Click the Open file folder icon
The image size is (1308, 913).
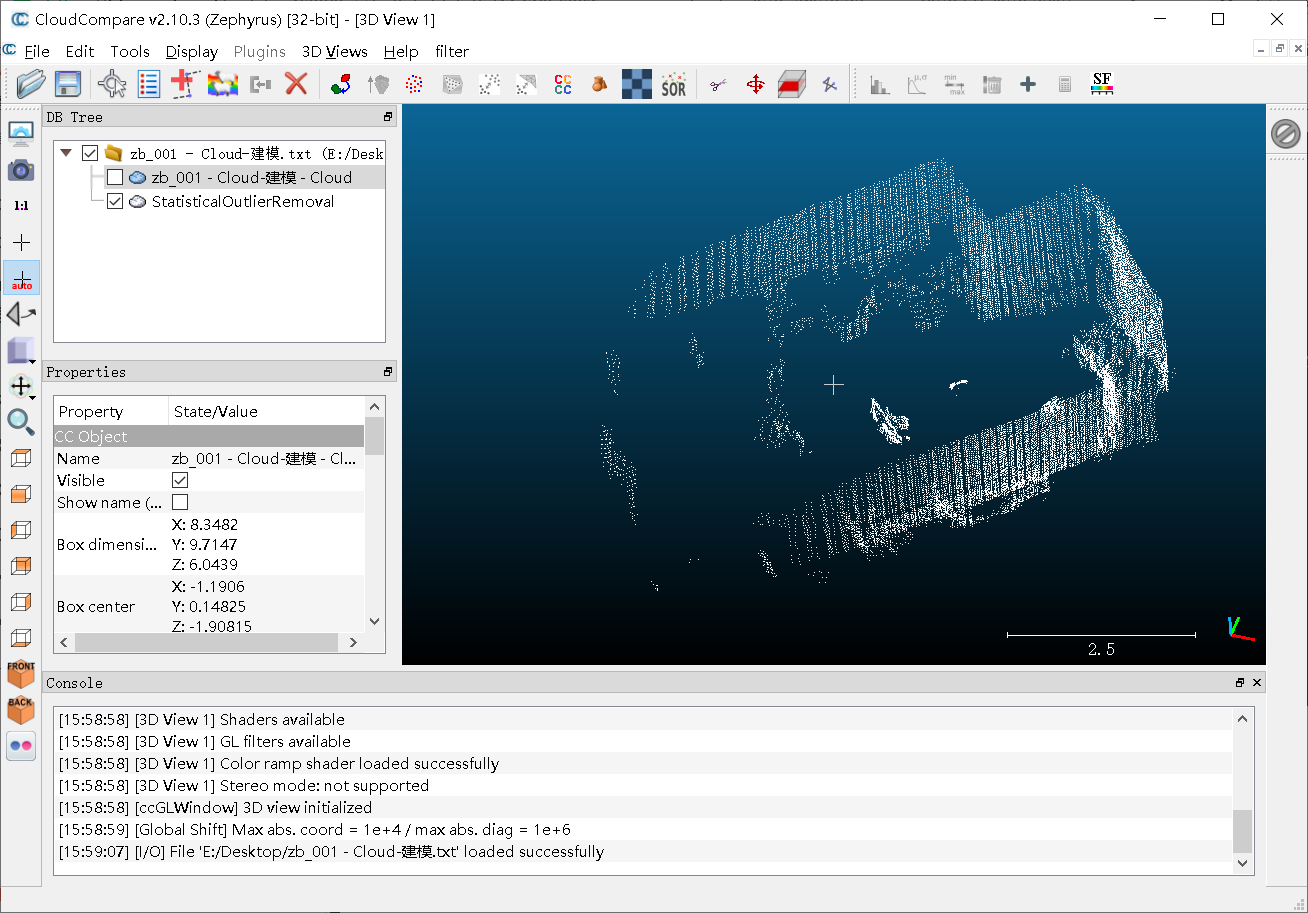pos(31,84)
